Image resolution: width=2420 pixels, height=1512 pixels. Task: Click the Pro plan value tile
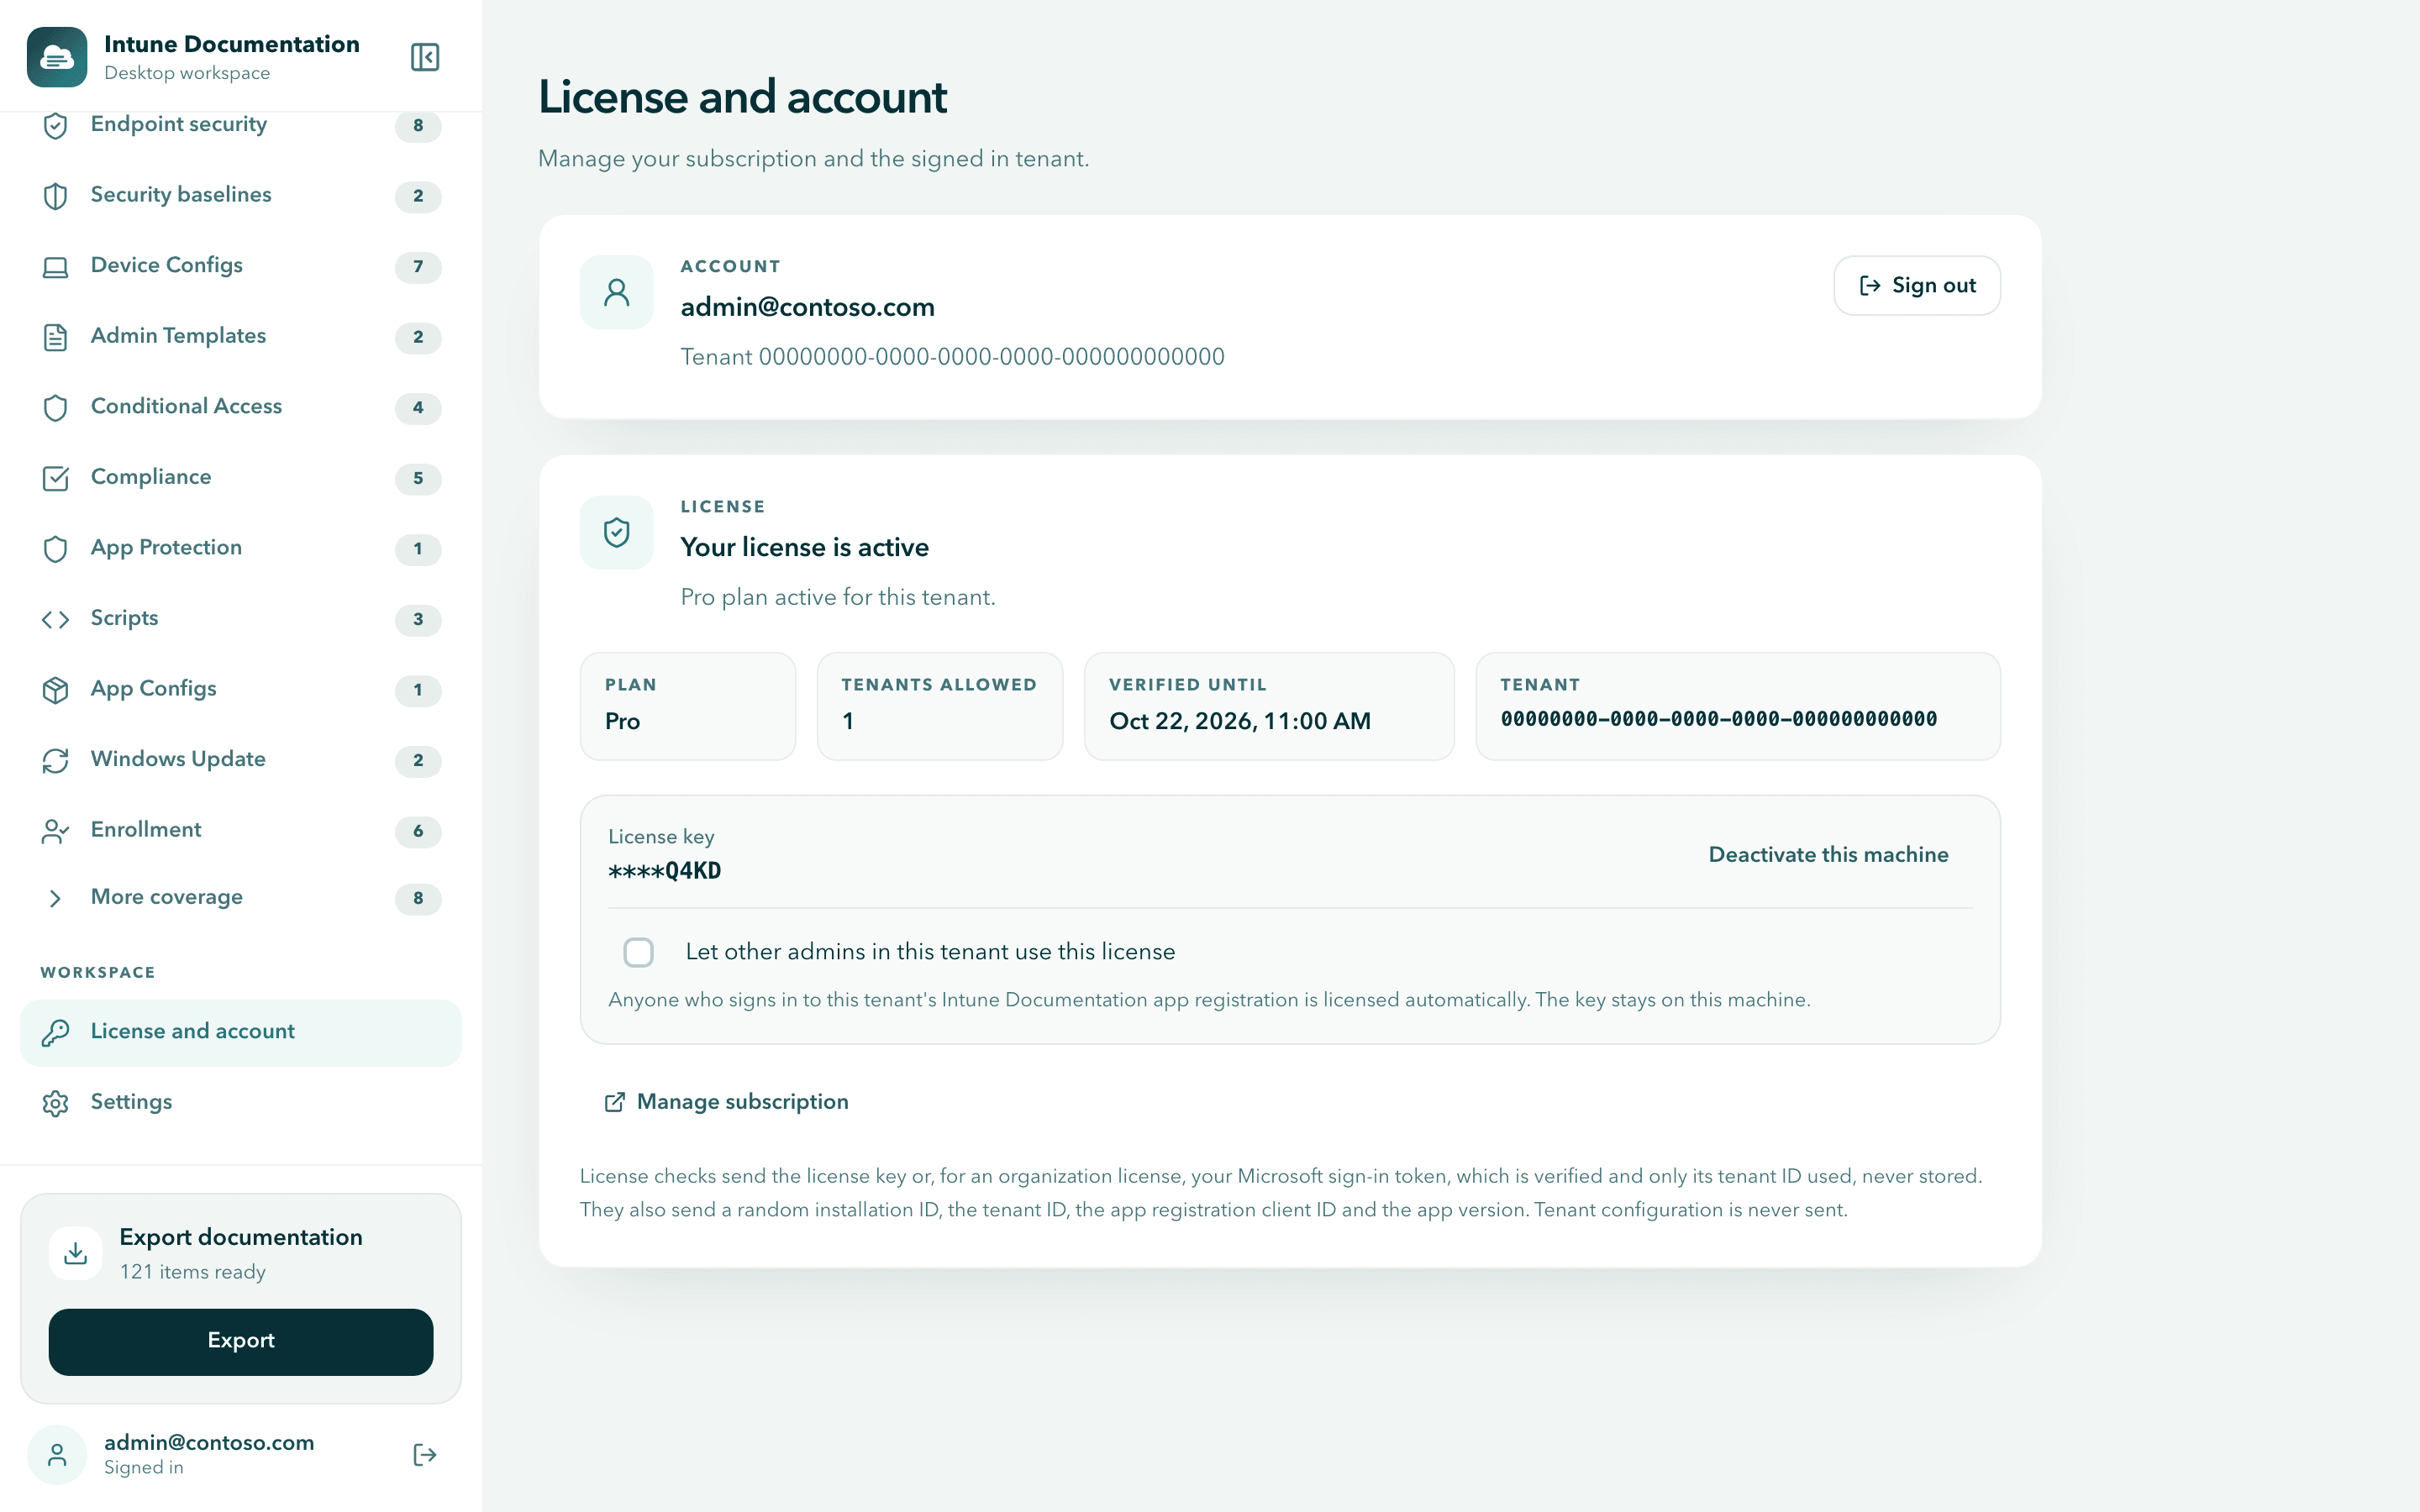pos(688,706)
